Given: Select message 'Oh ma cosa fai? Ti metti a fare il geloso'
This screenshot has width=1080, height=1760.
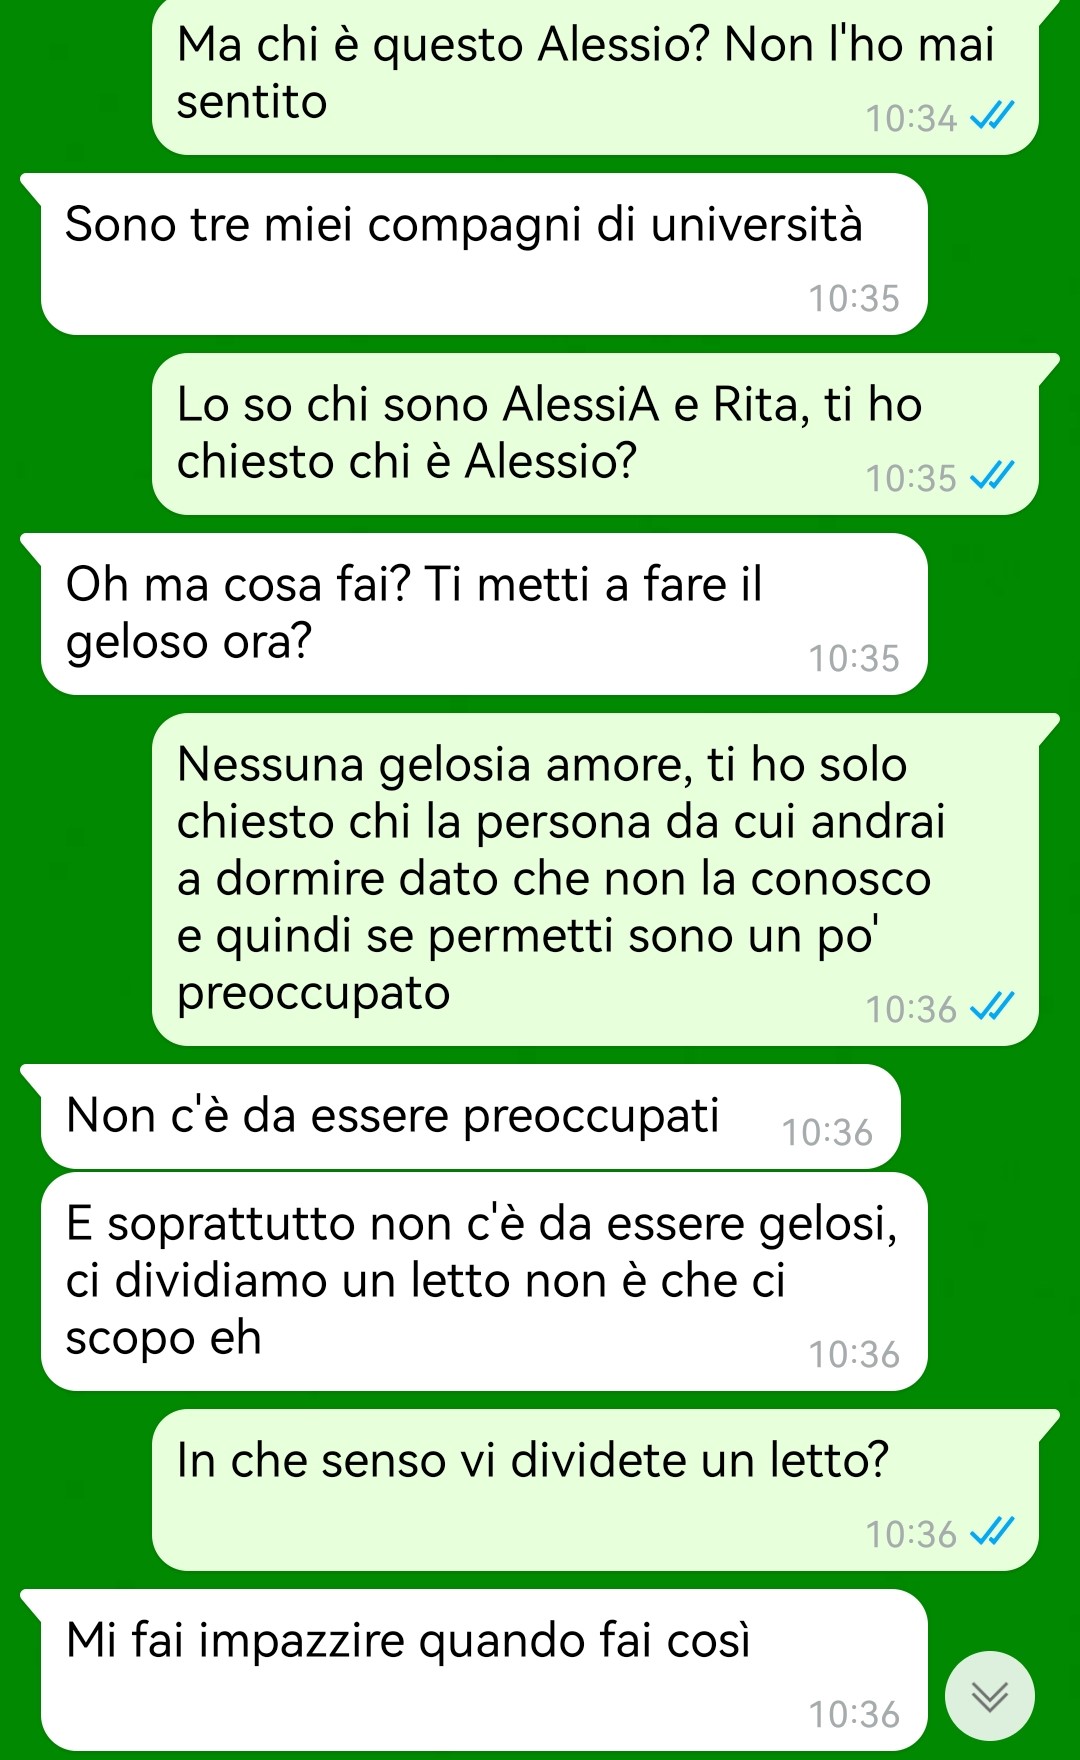Looking at the screenshot, I should tap(484, 614).
